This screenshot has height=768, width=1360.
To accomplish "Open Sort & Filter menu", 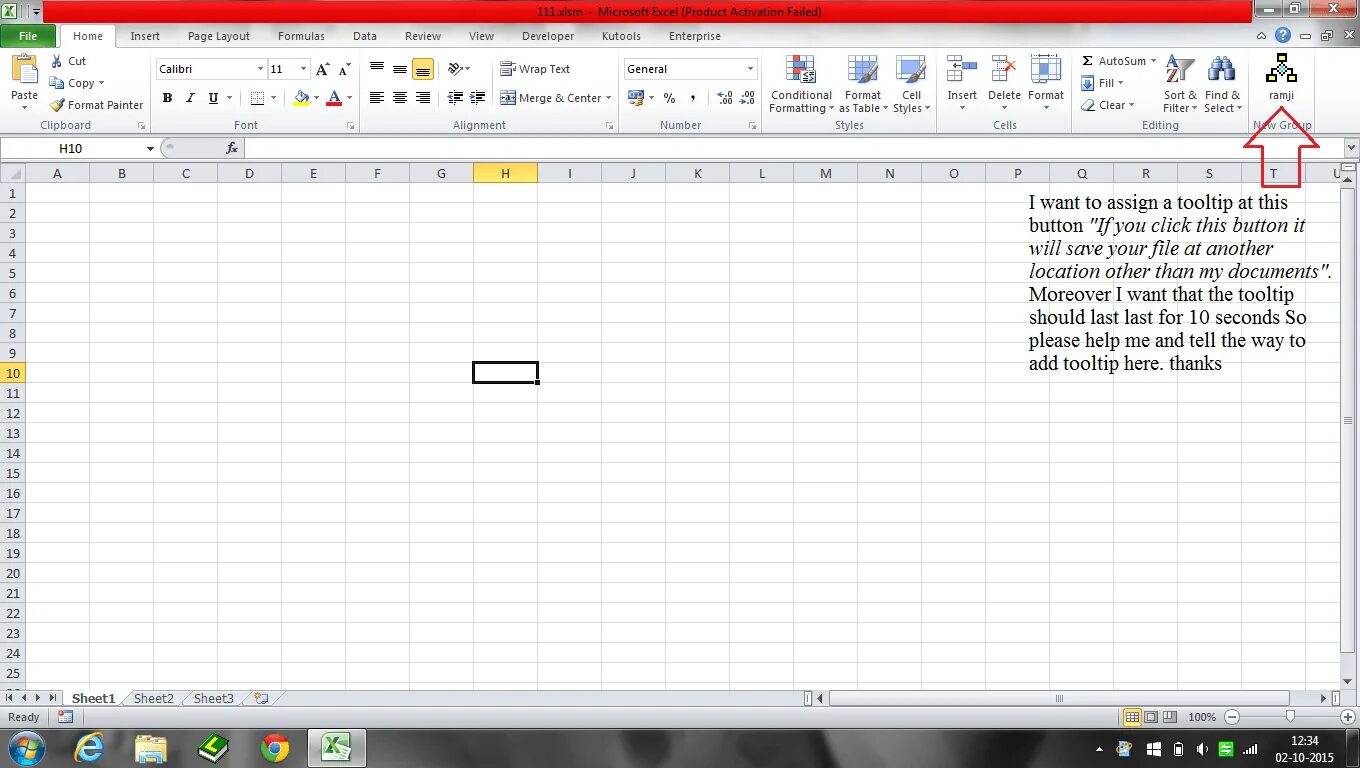I will [1180, 85].
